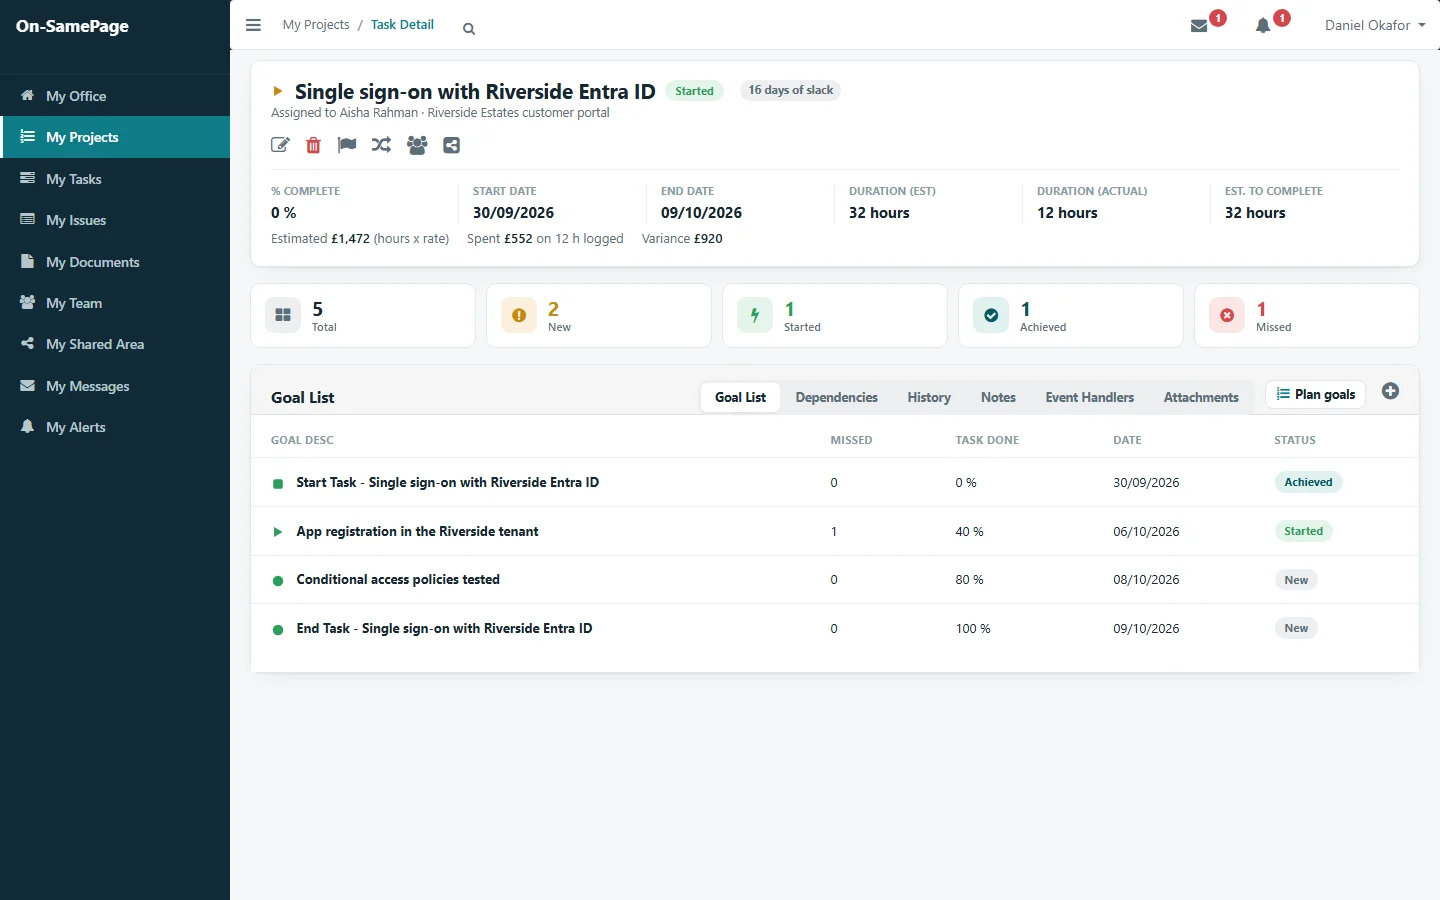This screenshot has width=1440, height=900.
Task: Click the Plan goals button
Action: click(1315, 394)
